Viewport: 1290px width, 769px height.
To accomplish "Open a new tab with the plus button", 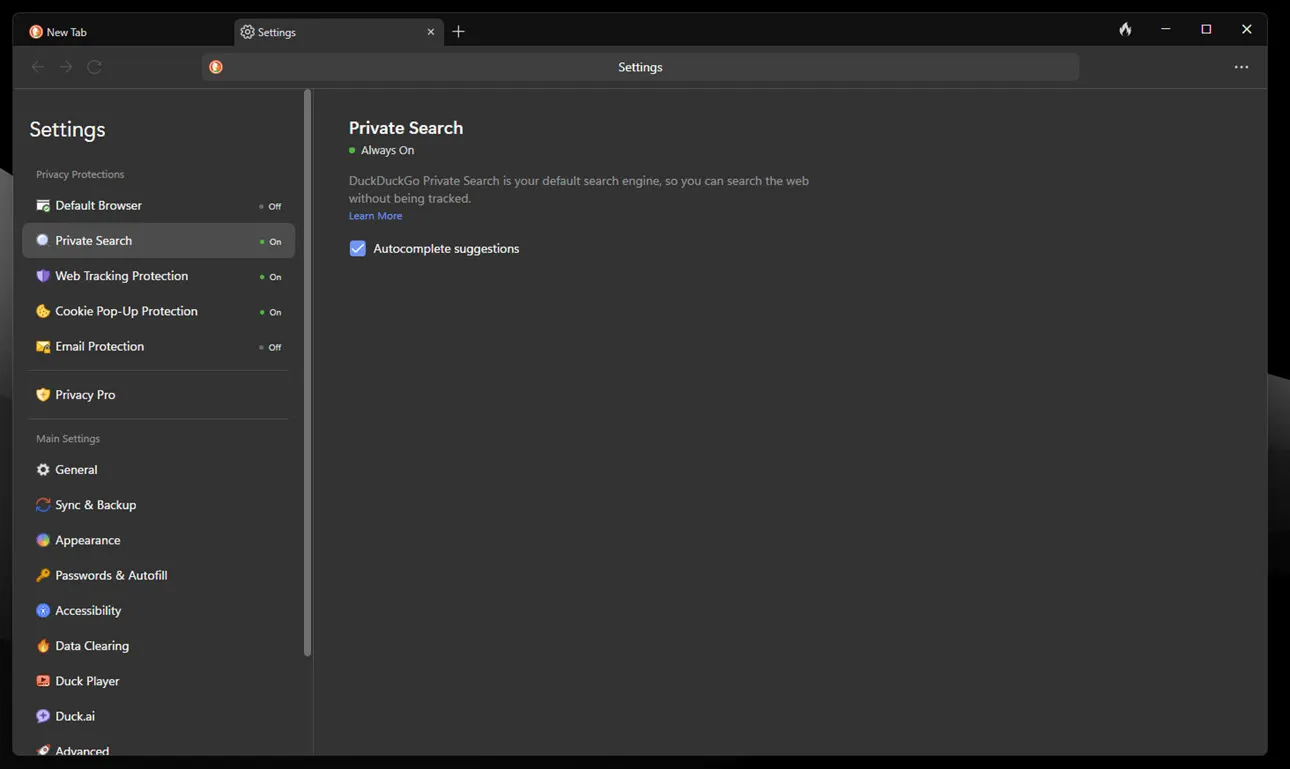I will coord(458,31).
